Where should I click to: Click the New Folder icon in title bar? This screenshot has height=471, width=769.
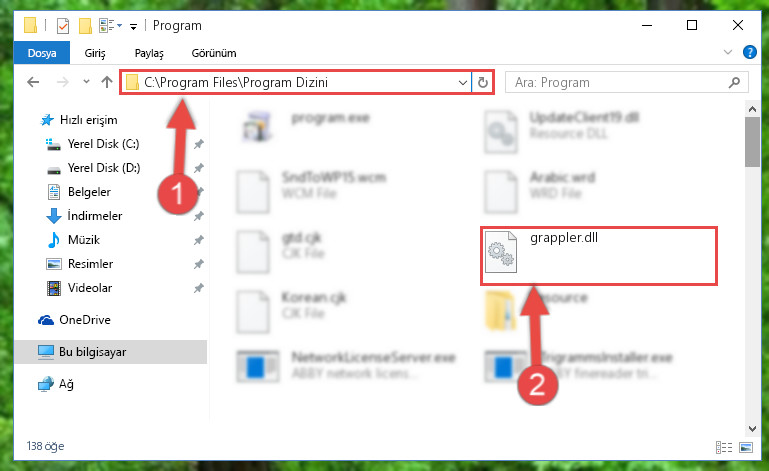85,26
